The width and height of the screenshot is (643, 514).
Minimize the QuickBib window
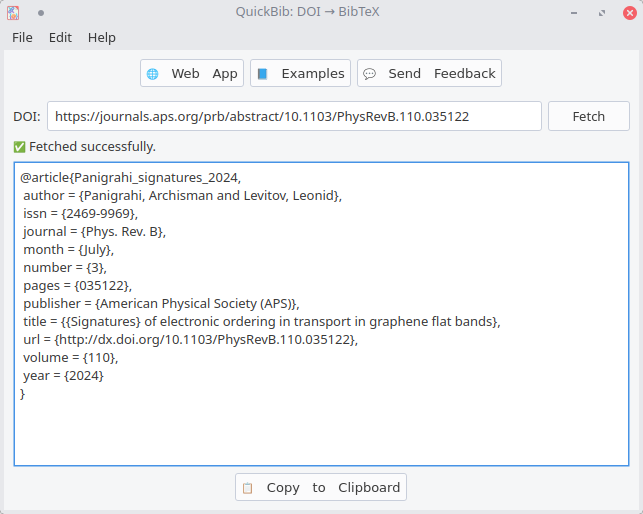pos(574,13)
